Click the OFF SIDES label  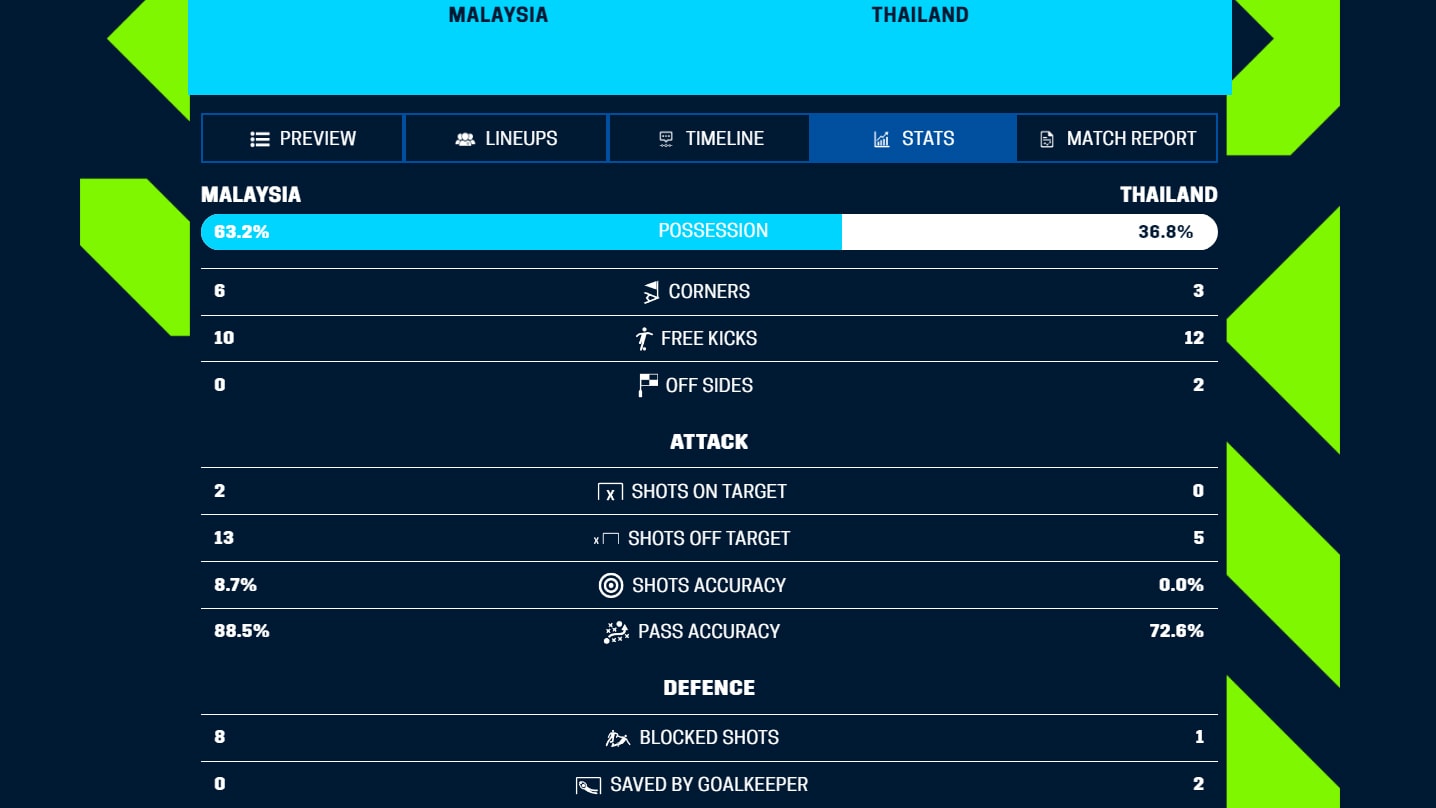pos(709,385)
